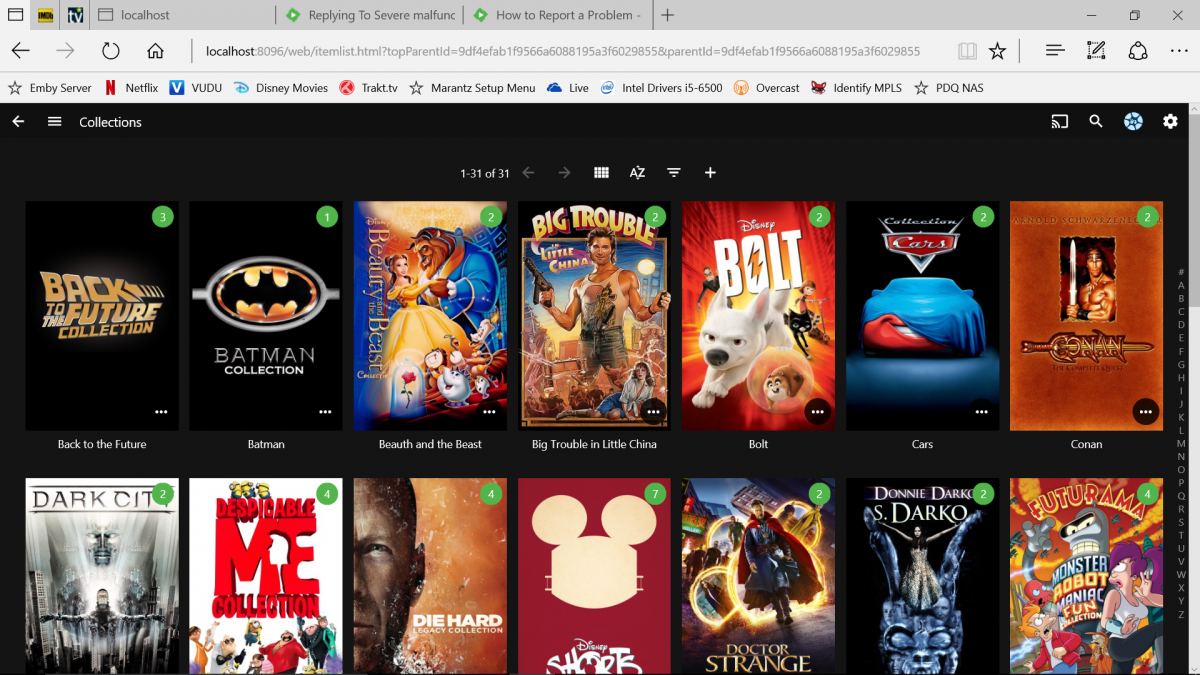1200x675 pixels.
Task: Jump to letter M in alphabet picker
Action: (1181, 443)
